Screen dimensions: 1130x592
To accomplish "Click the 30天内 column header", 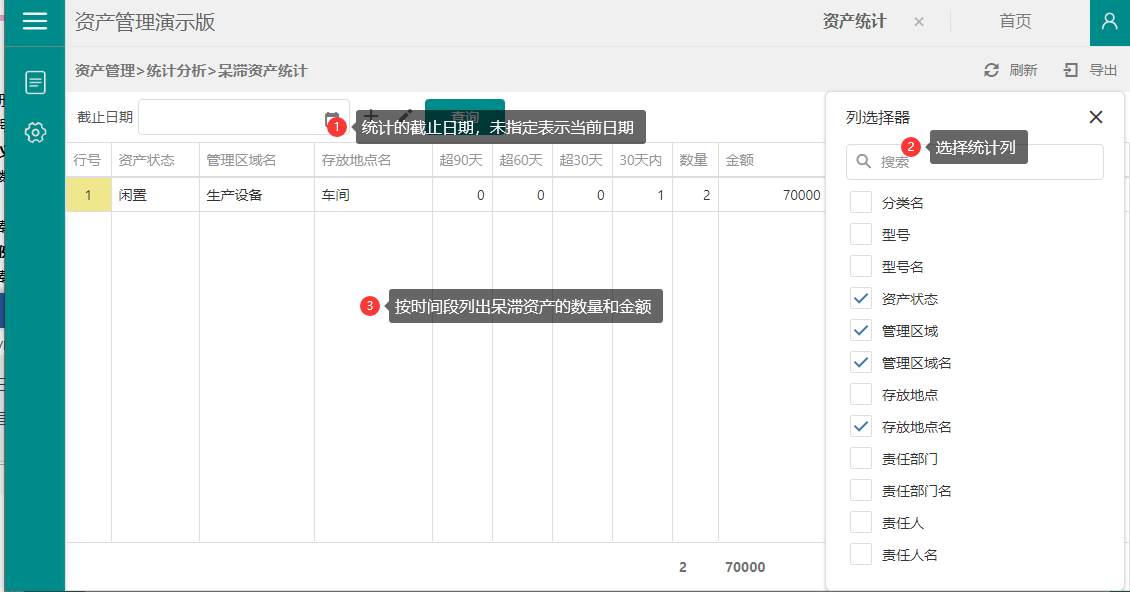I will (642, 160).
